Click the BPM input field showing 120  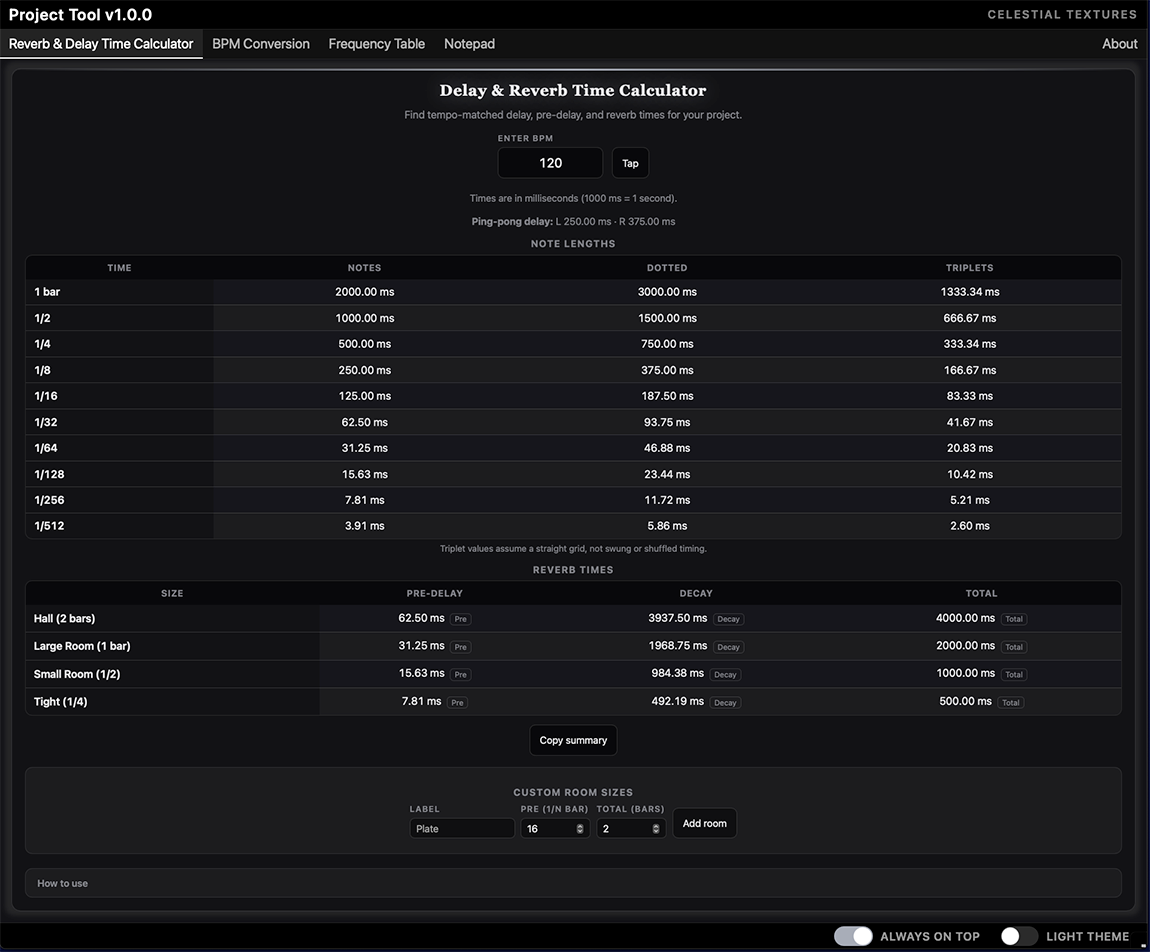click(x=550, y=163)
